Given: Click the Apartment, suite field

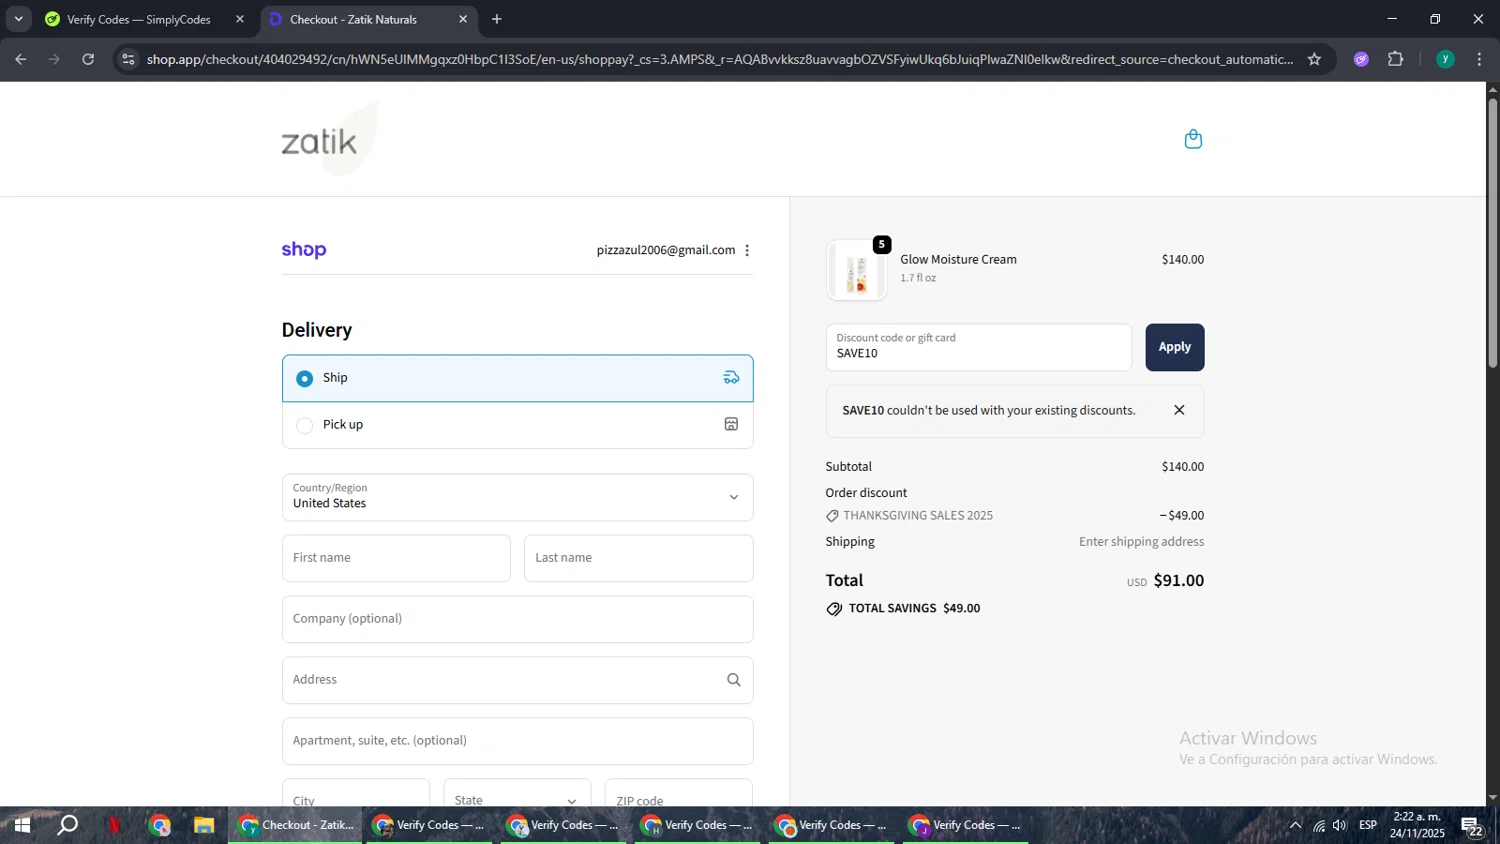Looking at the screenshot, I should [x=517, y=741].
